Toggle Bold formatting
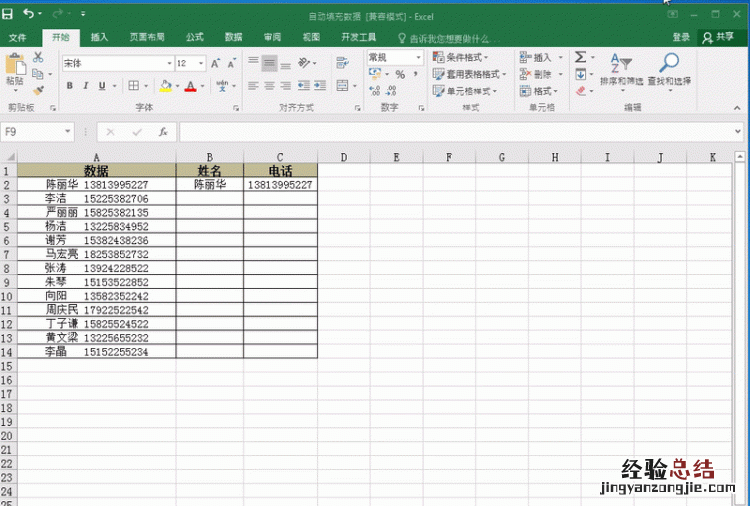Image resolution: width=750 pixels, height=506 pixels. [70, 86]
